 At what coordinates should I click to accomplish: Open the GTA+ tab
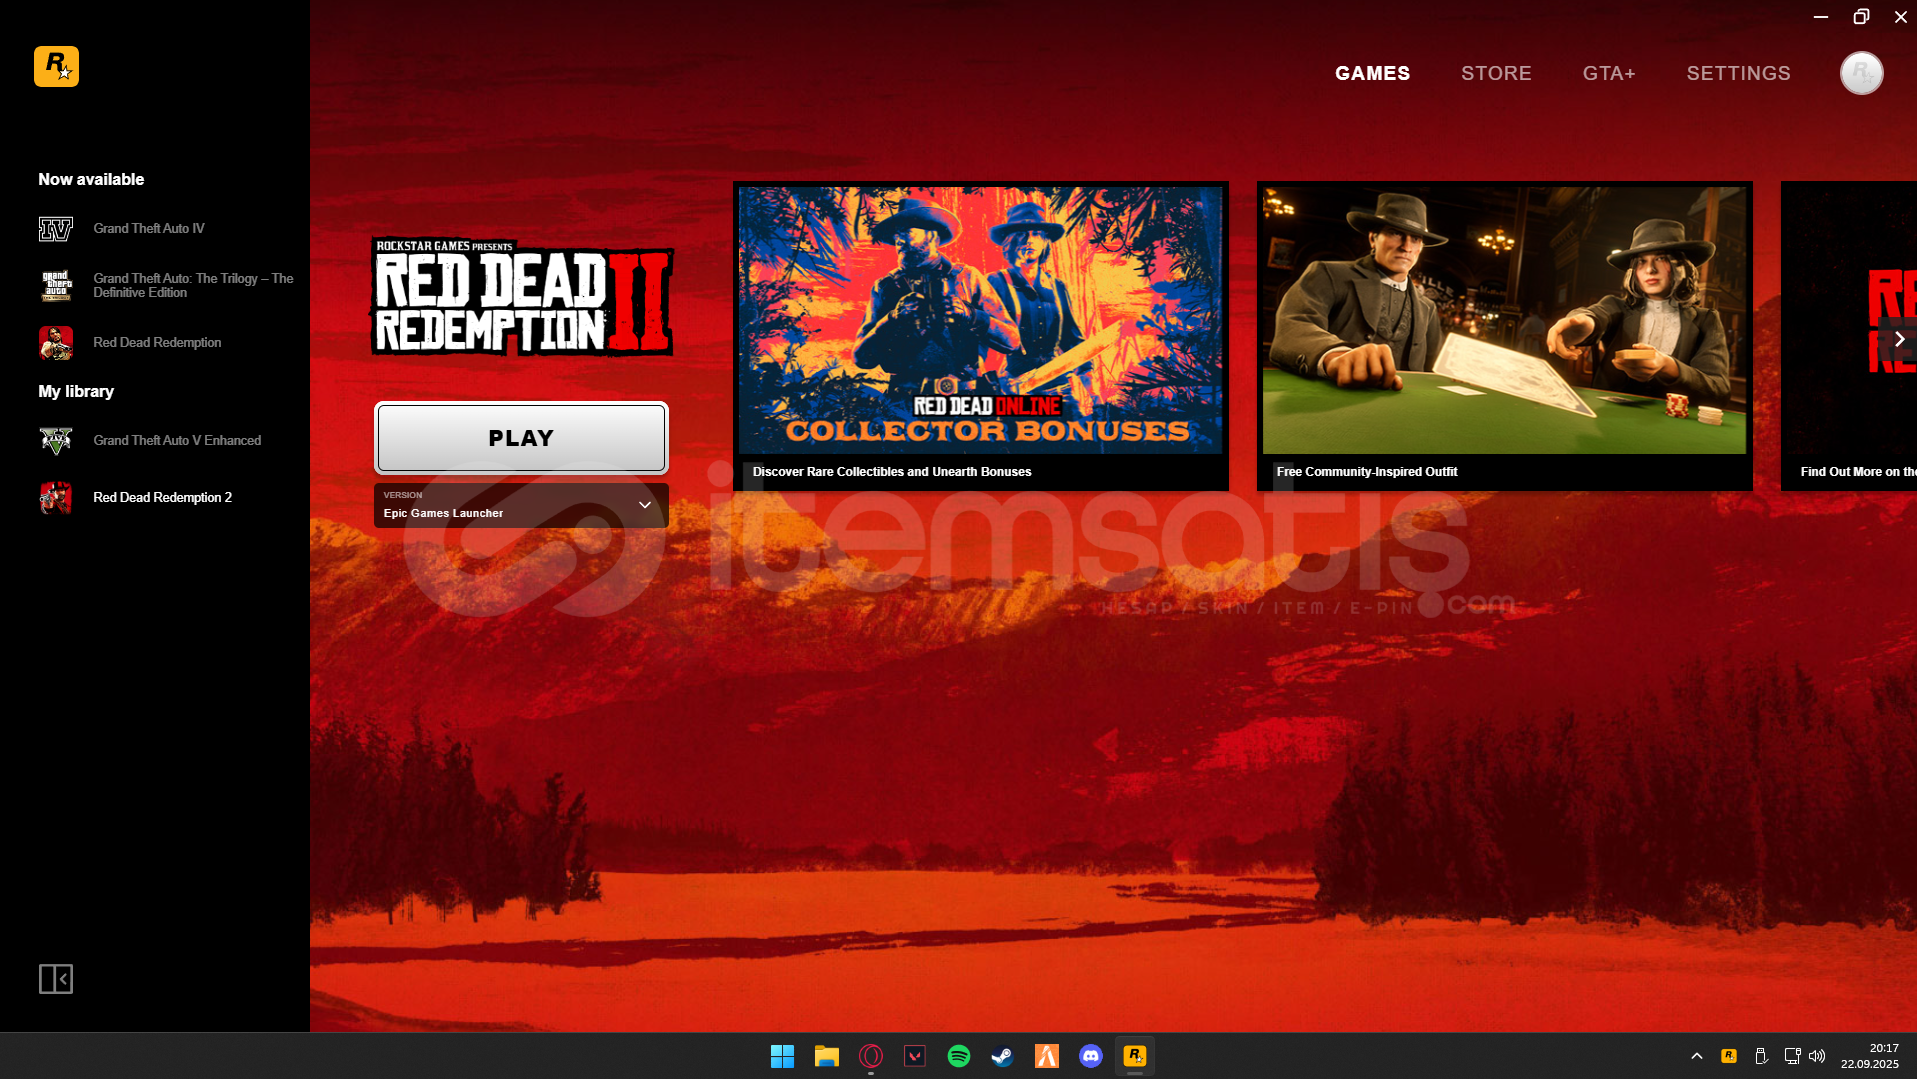(x=1609, y=73)
